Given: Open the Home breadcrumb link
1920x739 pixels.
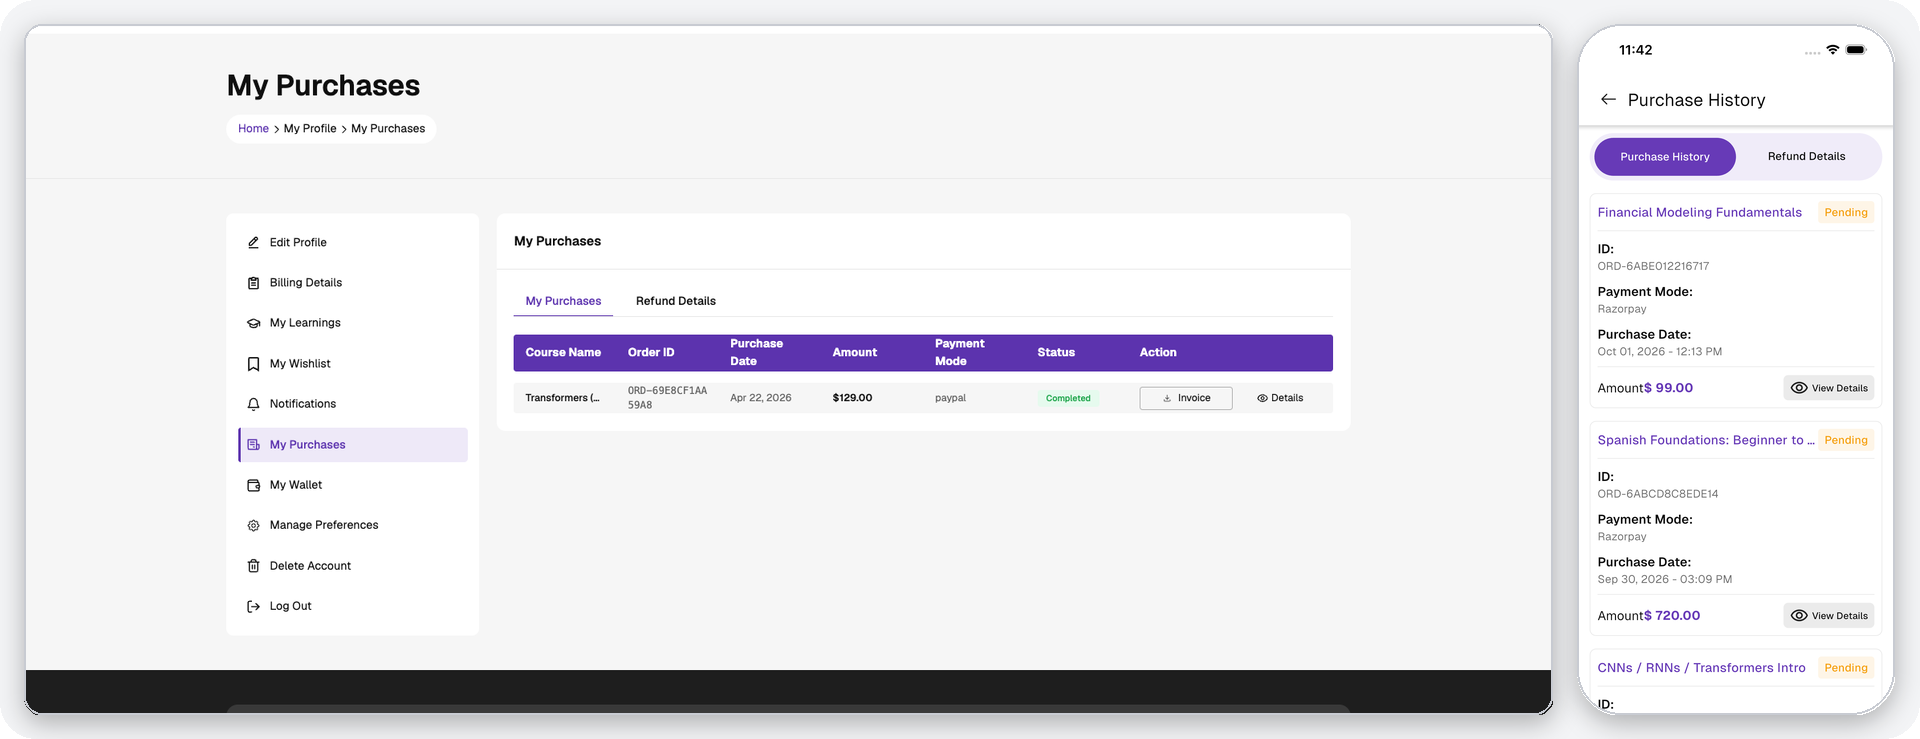Looking at the screenshot, I should [253, 129].
